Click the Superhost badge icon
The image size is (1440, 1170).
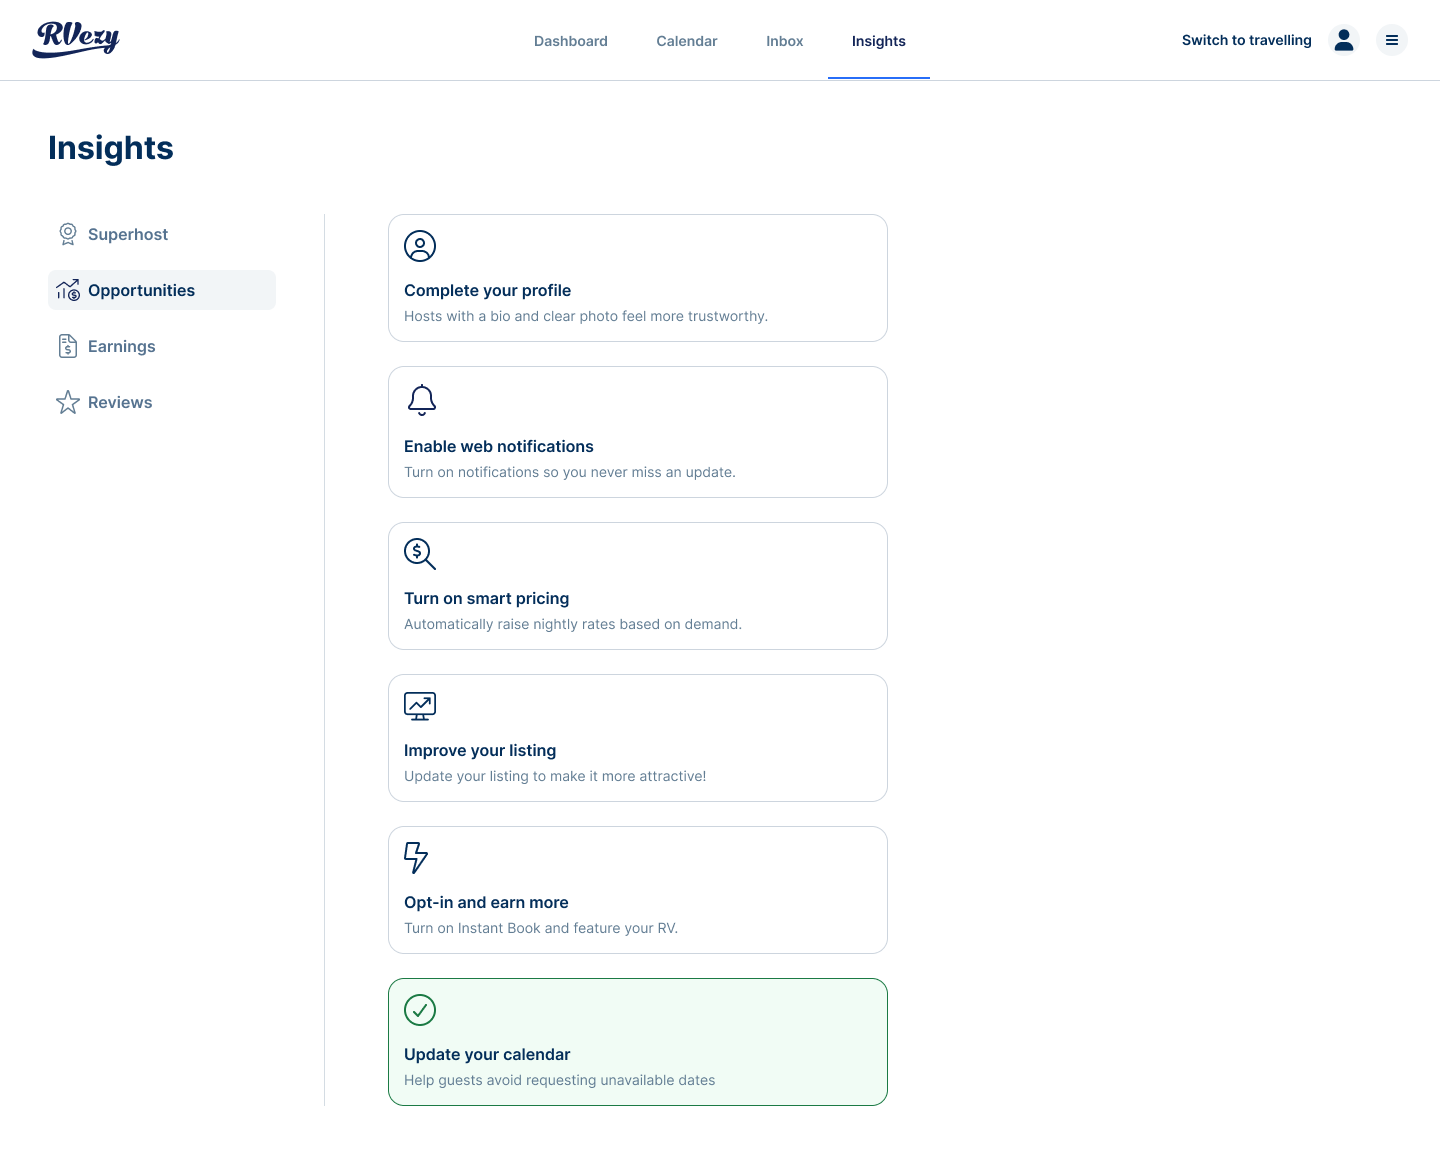coord(68,234)
